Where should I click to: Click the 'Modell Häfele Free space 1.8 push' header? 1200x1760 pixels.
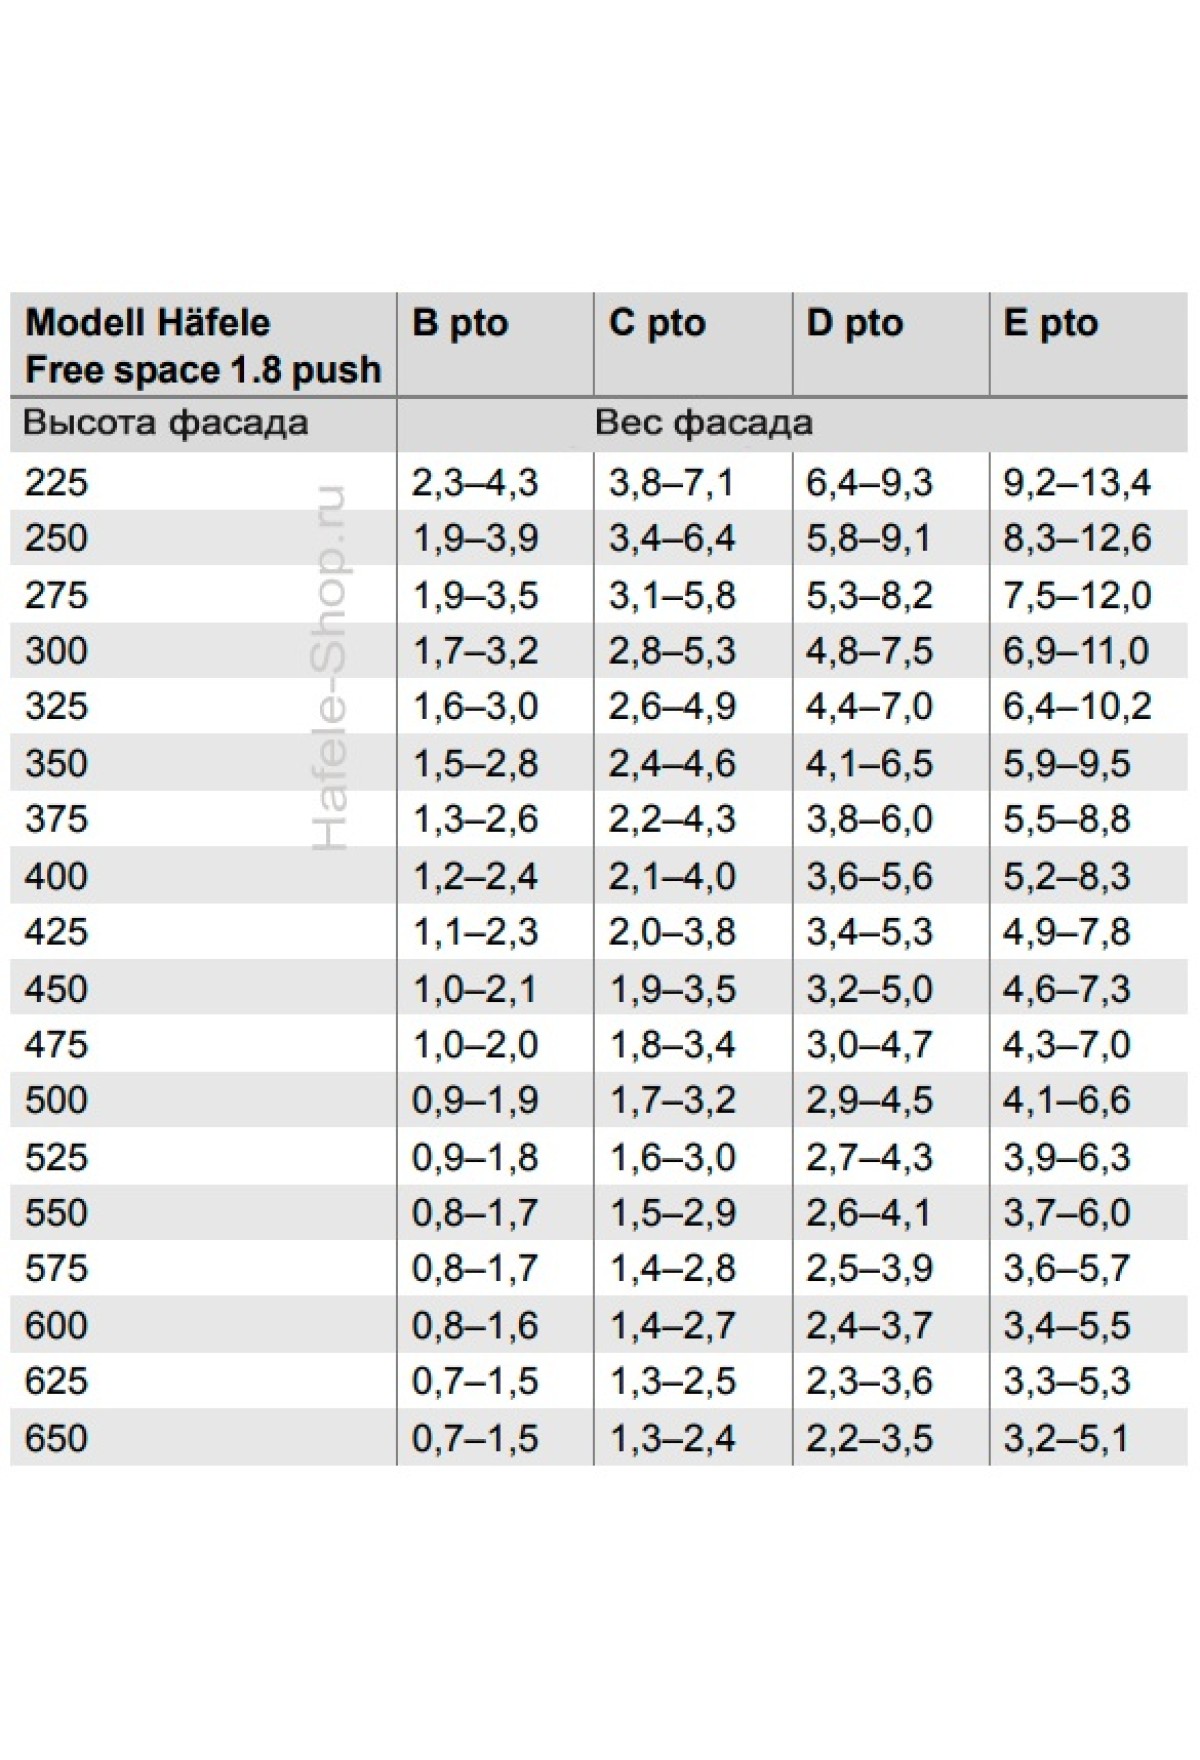click(x=203, y=346)
